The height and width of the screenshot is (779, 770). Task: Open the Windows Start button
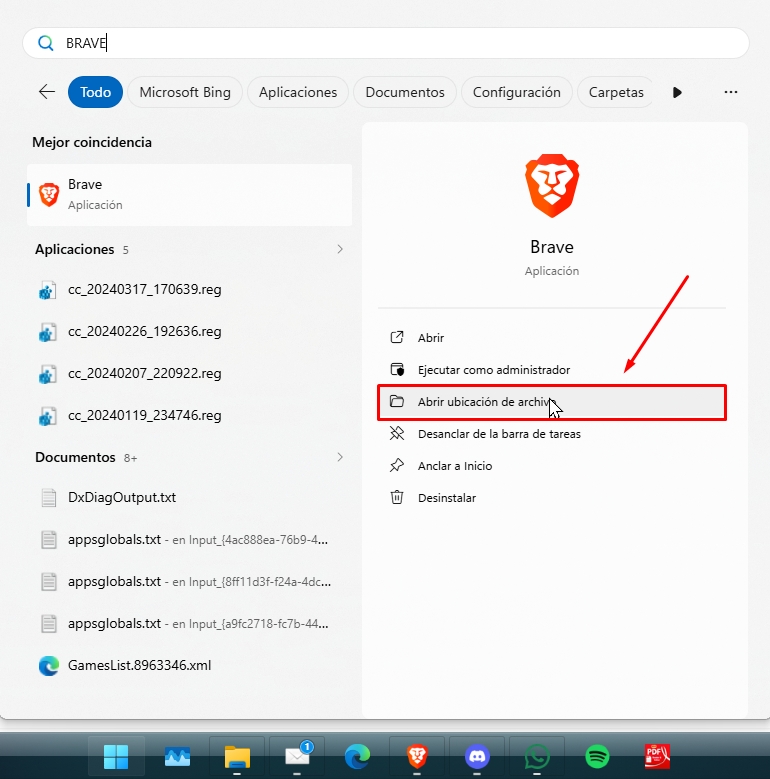pos(116,757)
